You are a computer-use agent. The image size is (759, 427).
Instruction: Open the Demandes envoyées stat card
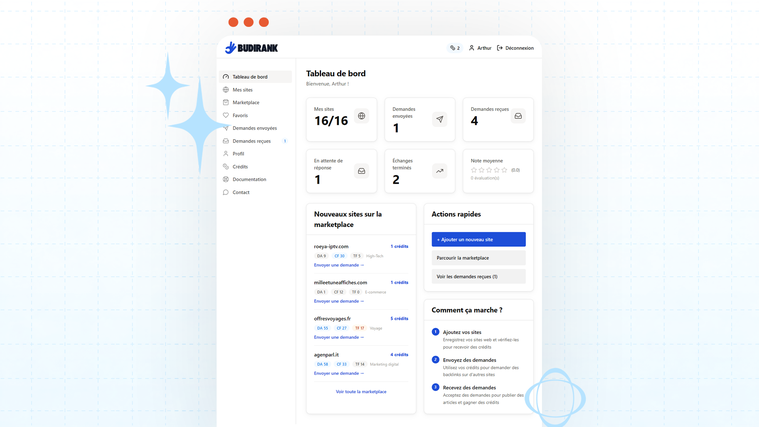pos(420,120)
